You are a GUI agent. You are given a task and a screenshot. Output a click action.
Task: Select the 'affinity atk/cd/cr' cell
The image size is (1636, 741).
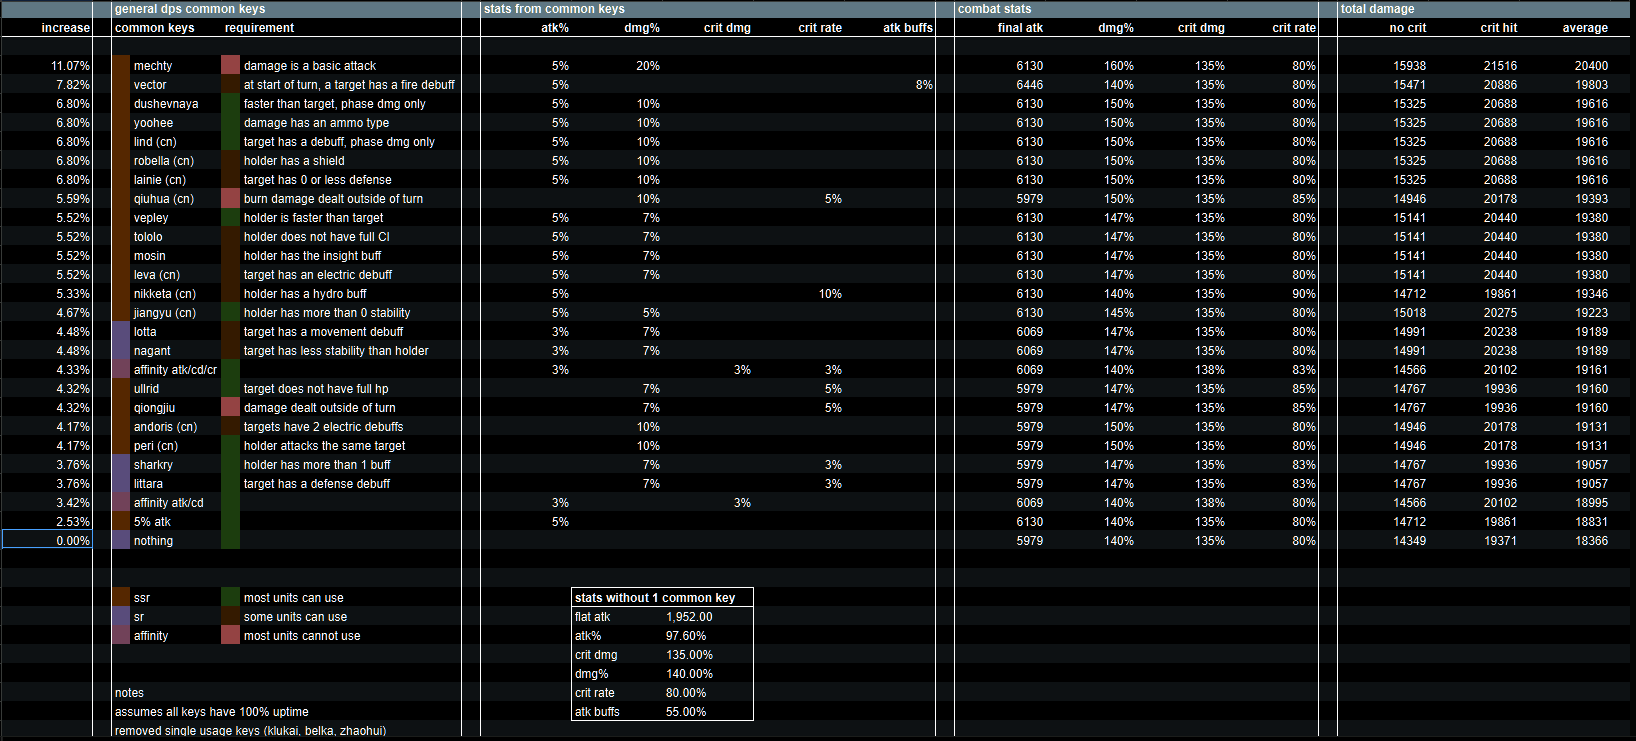click(x=175, y=370)
